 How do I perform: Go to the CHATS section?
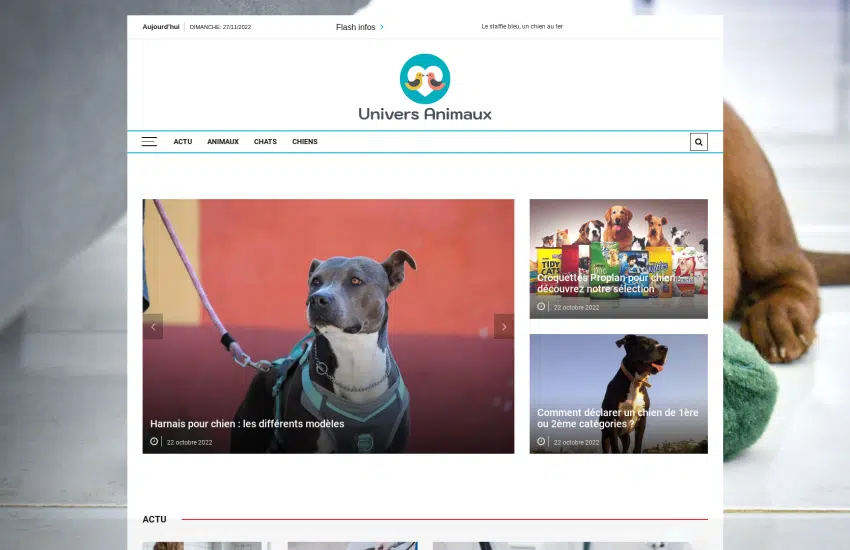[x=265, y=142]
